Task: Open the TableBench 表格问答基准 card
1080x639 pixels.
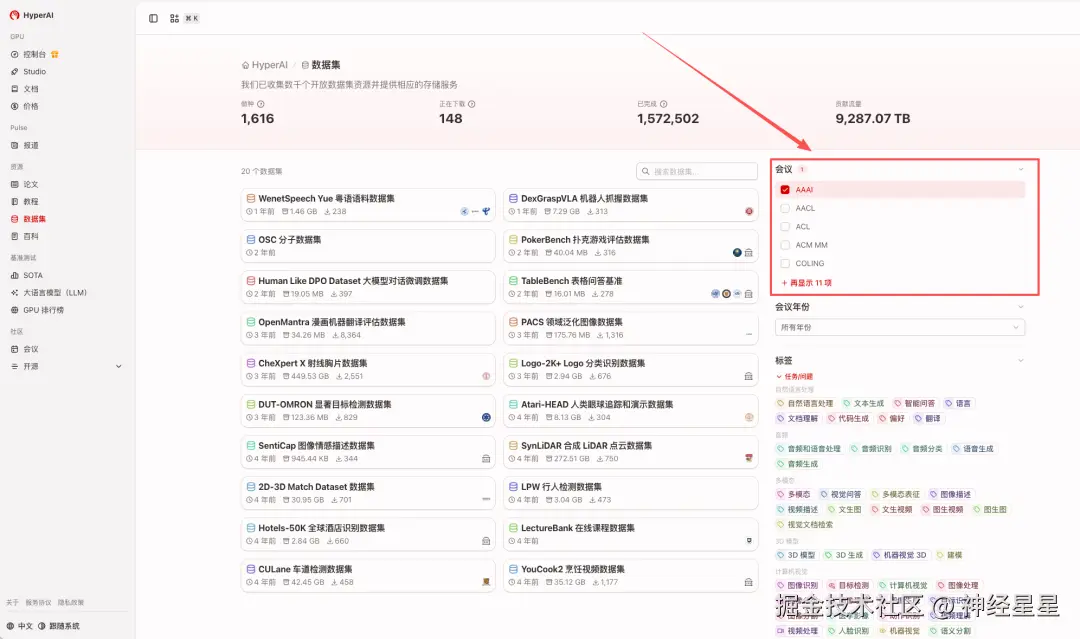Action: point(630,287)
